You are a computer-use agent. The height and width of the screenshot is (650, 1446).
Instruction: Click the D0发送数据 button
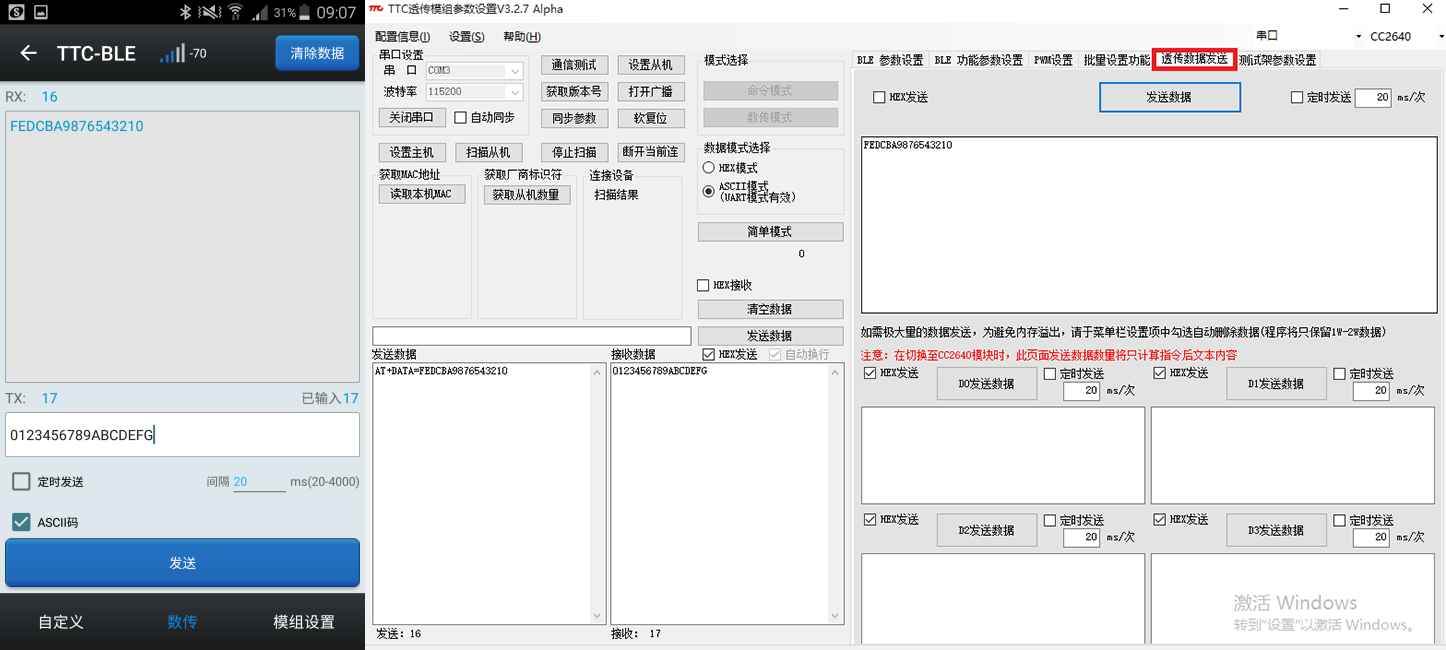[986, 383]
